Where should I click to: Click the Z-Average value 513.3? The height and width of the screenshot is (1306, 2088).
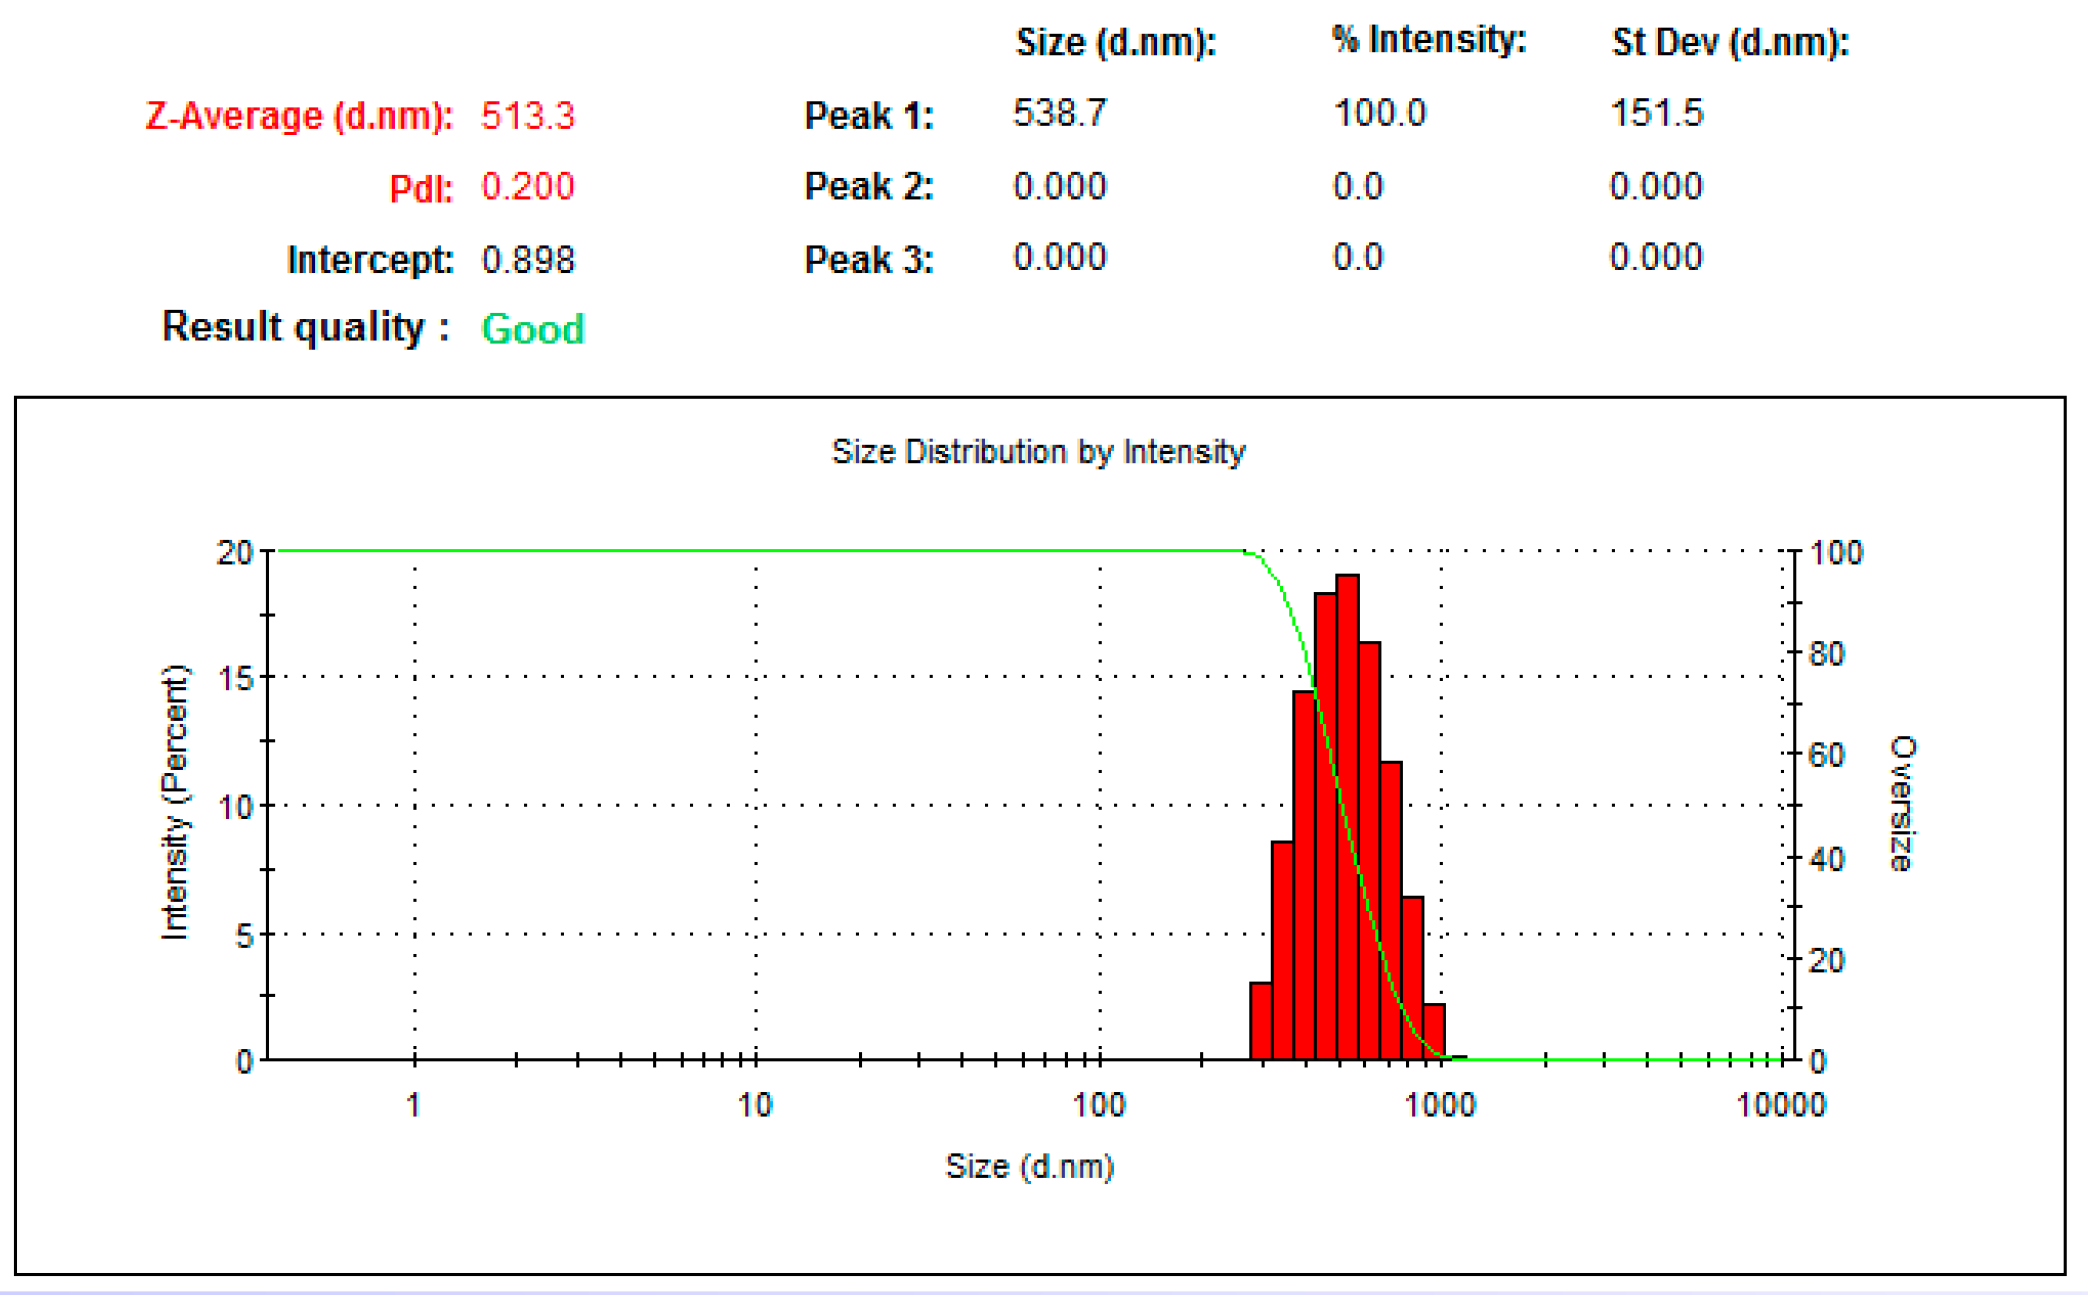click(x=528, y=116)
